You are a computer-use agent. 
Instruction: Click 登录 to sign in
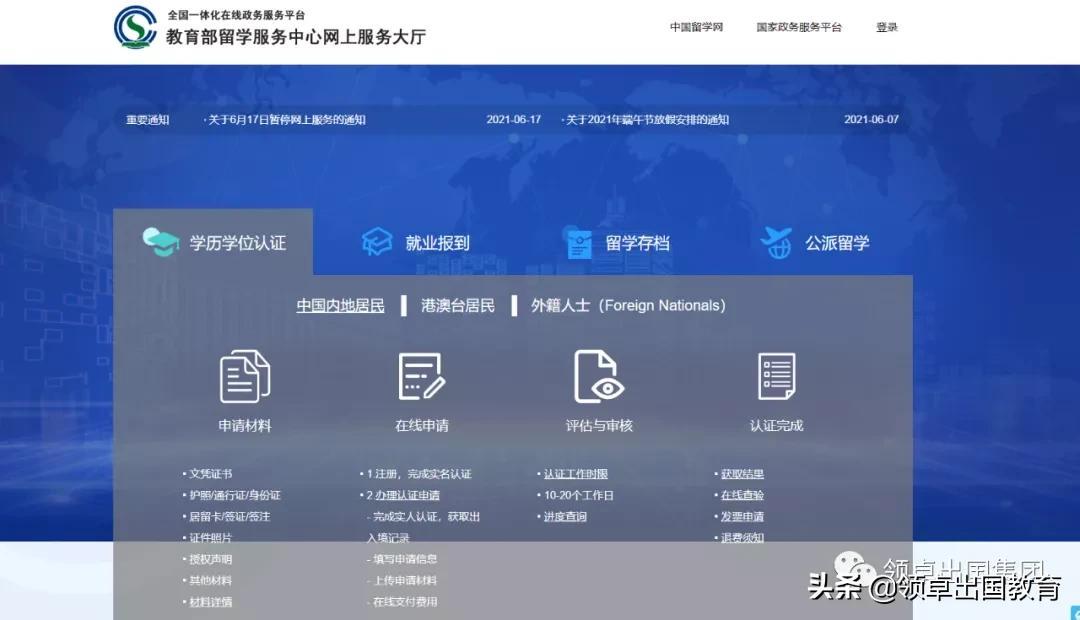click(x=887, y=28)
